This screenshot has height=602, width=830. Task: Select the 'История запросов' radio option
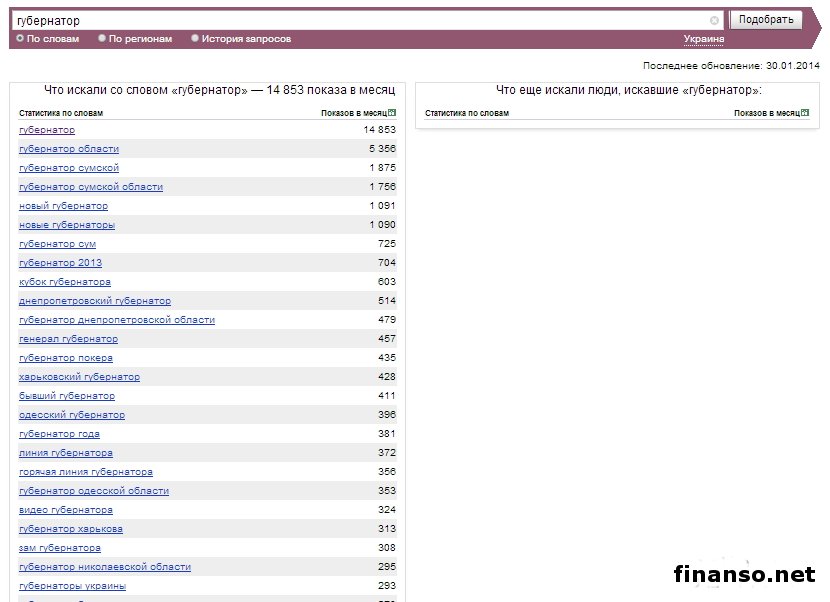195,39
